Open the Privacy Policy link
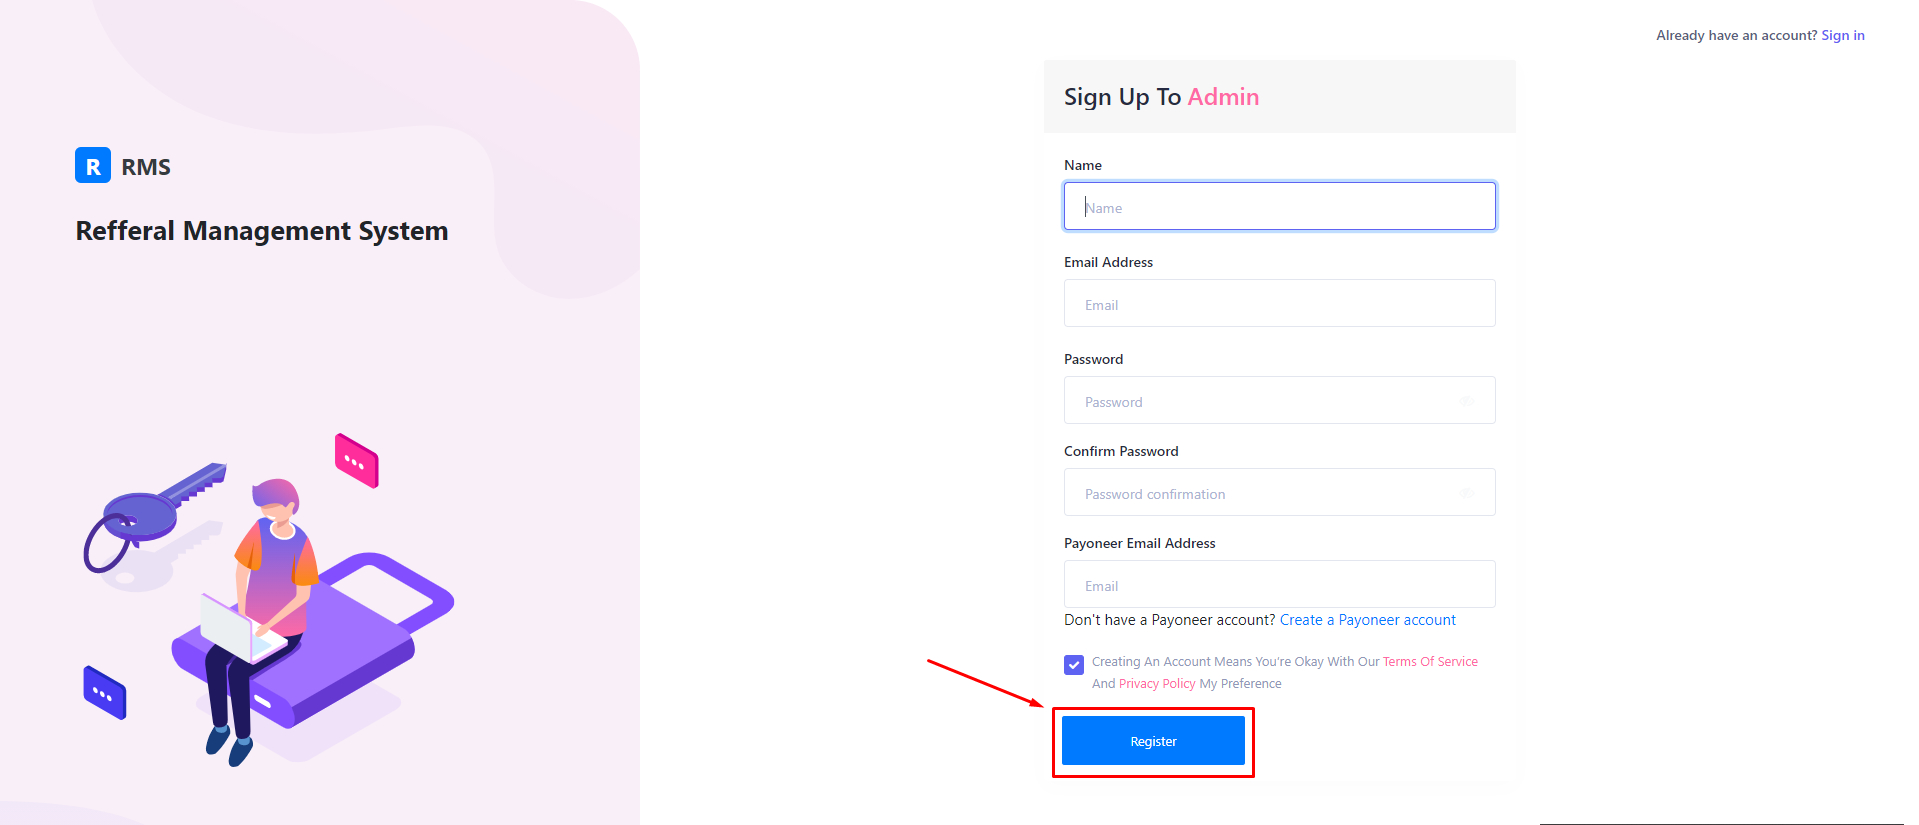Image resolution: width=1919 pixels, height=825 pixels. click(1157, 684)
